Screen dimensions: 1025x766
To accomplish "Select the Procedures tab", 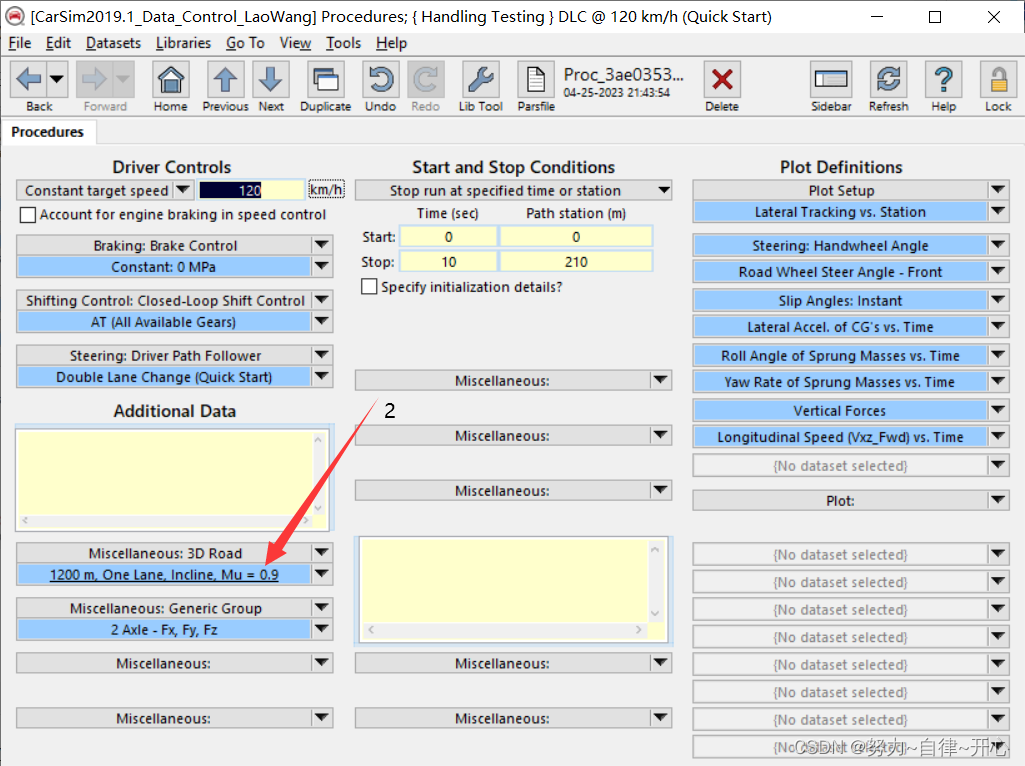I will [48, 132].
